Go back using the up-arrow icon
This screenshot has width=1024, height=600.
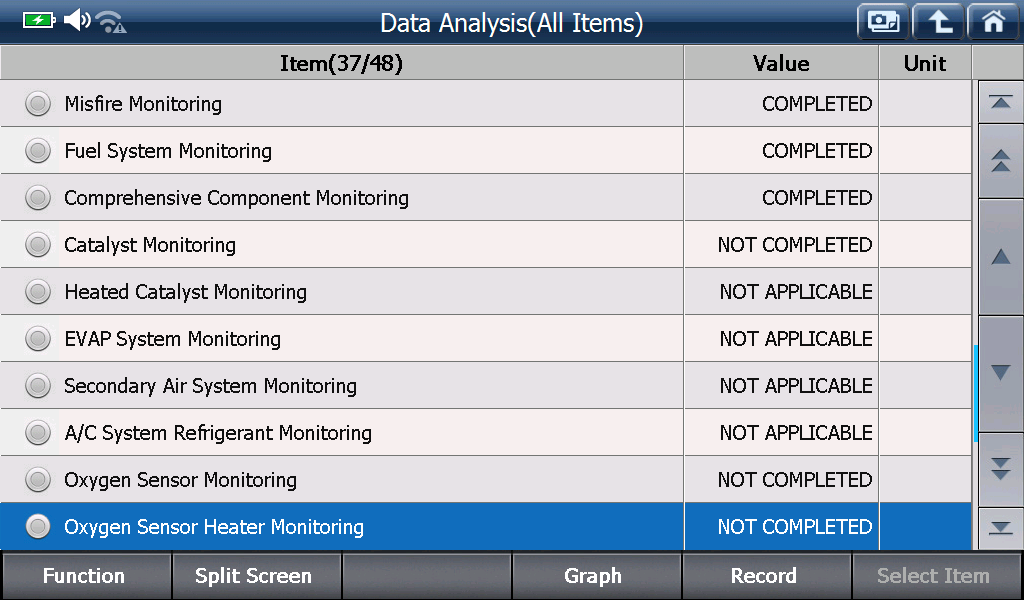point(938,22)
